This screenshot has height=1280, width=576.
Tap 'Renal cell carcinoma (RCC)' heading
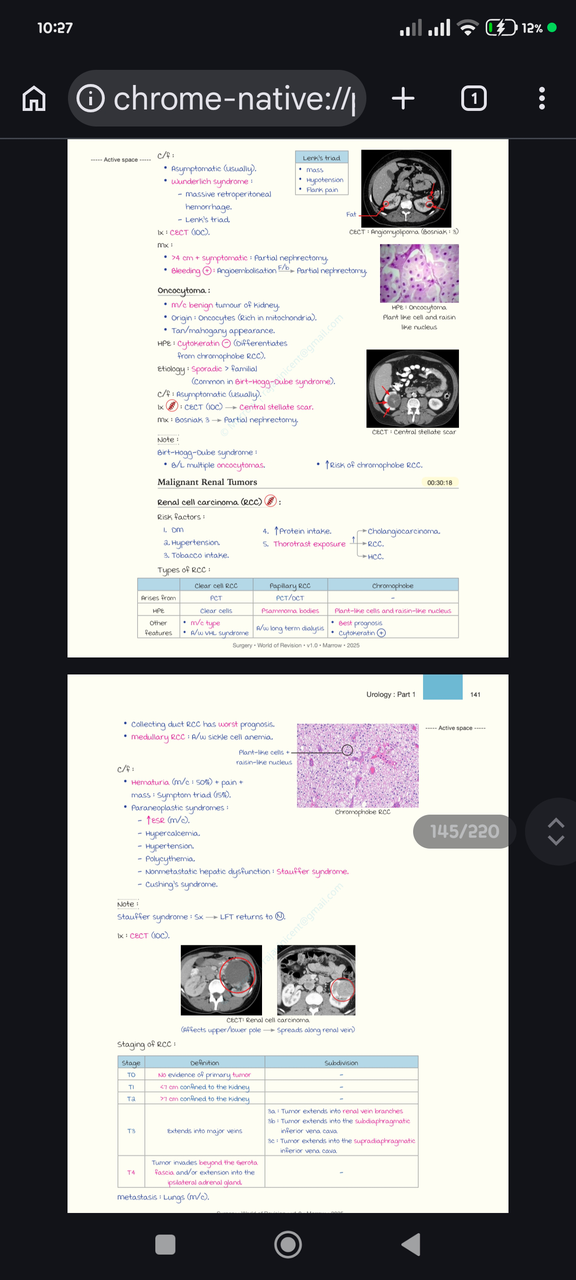209,502
